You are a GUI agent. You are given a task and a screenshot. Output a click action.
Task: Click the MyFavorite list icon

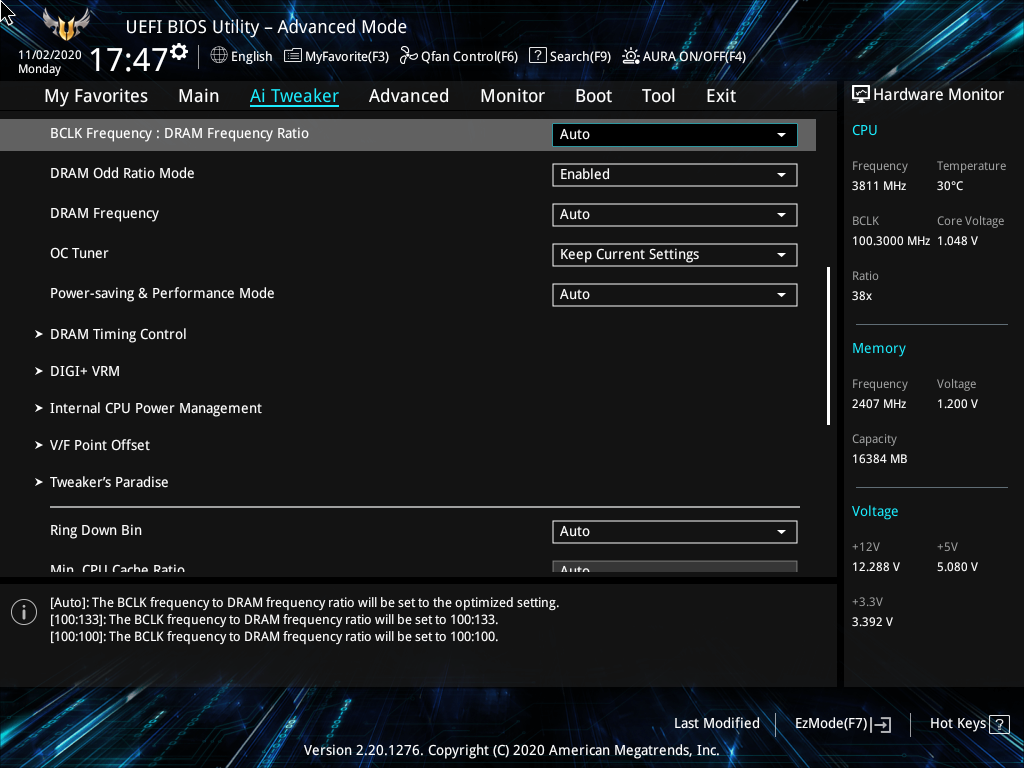293,56
